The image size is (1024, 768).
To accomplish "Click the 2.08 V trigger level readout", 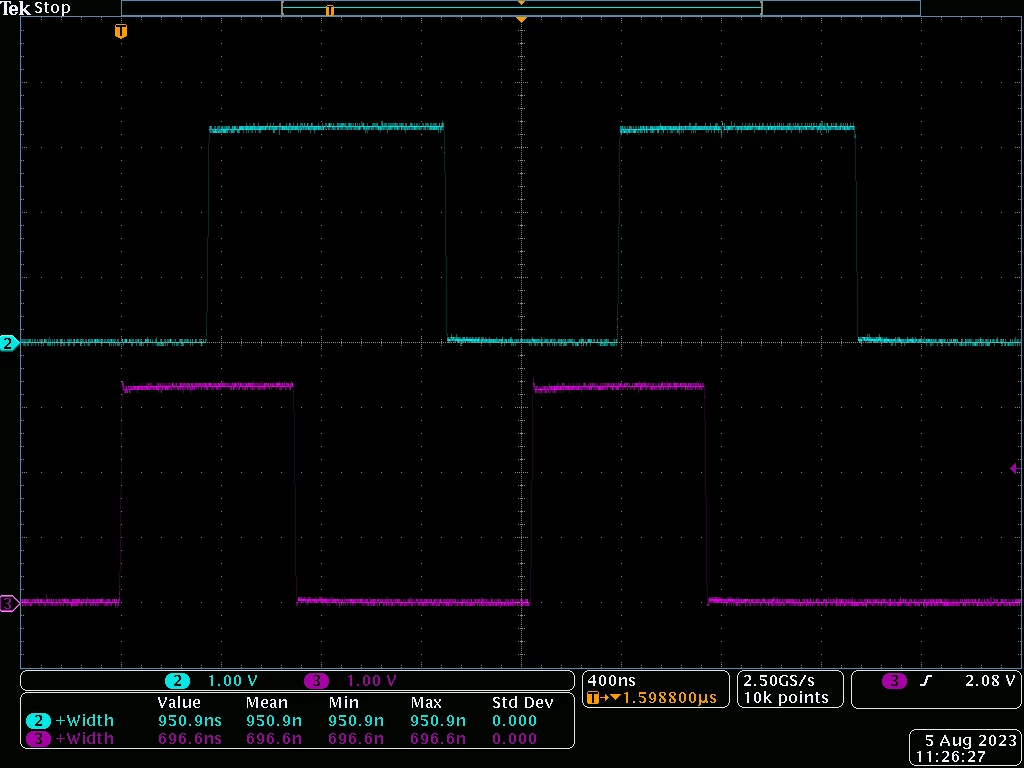I will click(x=990, y=680).
